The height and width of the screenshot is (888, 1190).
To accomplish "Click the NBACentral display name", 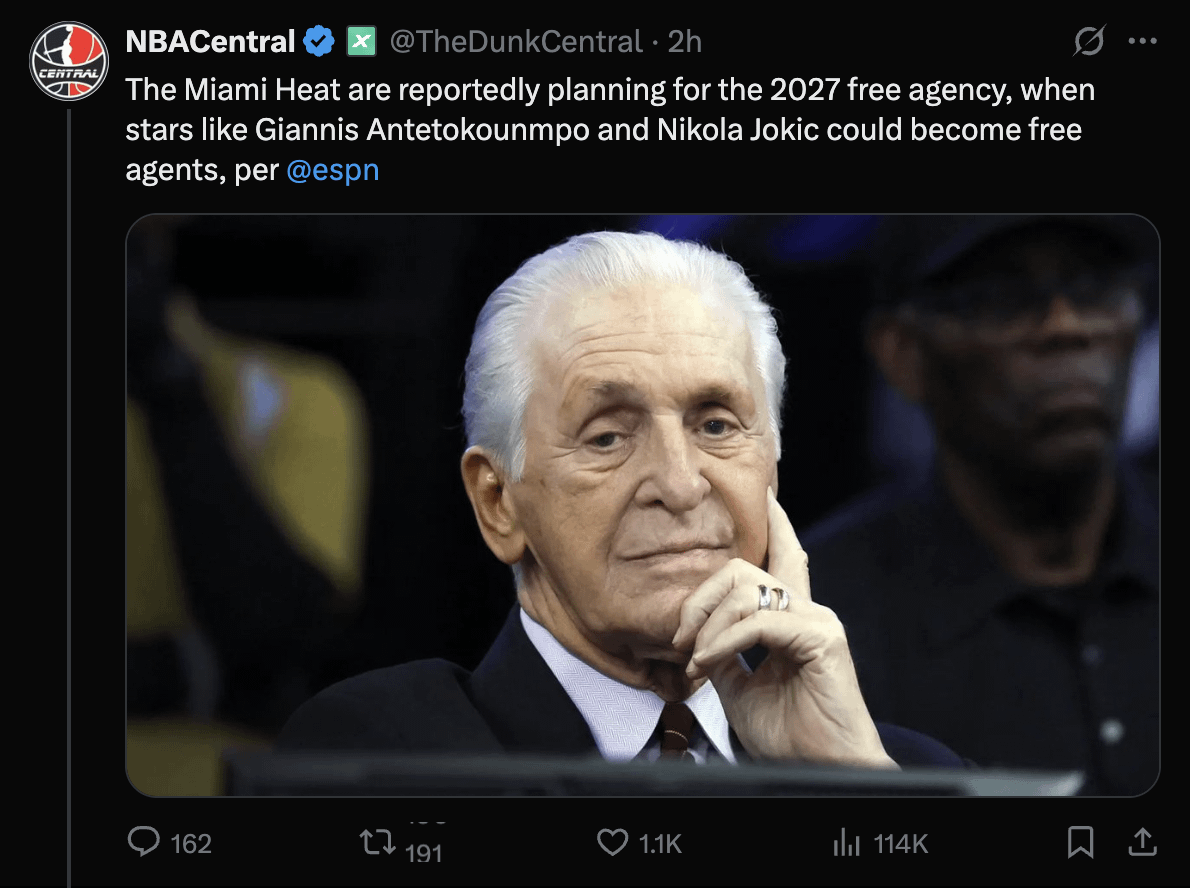I will [210, 42].
